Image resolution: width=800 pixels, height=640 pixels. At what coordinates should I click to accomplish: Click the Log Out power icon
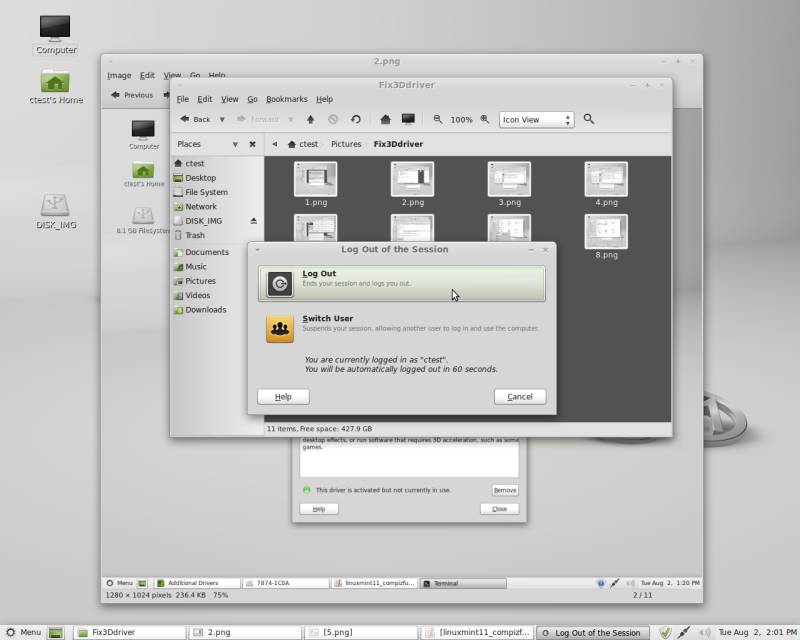point(280,283)
